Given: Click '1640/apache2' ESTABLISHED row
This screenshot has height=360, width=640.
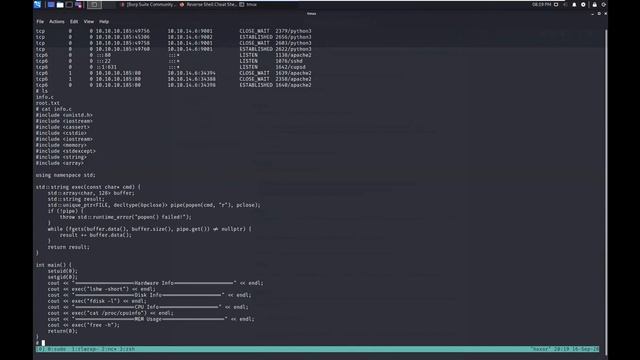Looking at the screenshot, I should click(x=173, y=85).
